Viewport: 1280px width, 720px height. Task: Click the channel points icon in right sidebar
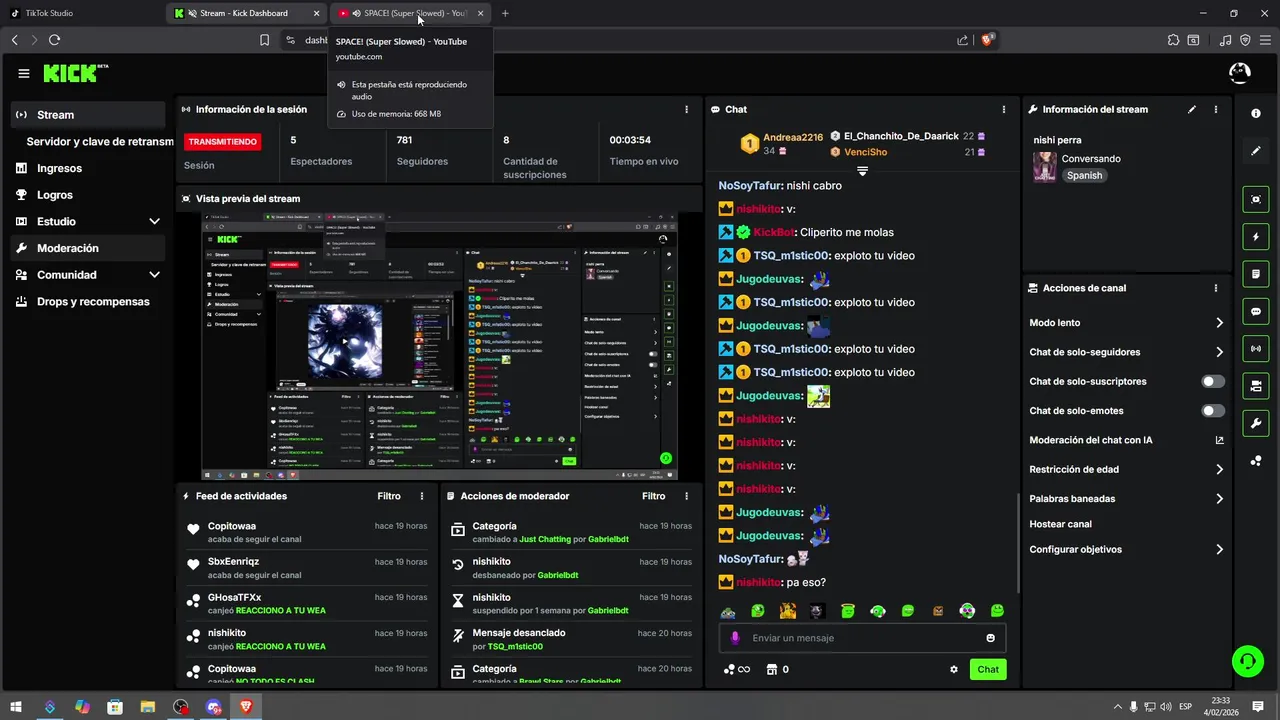tap(1256, 460)
